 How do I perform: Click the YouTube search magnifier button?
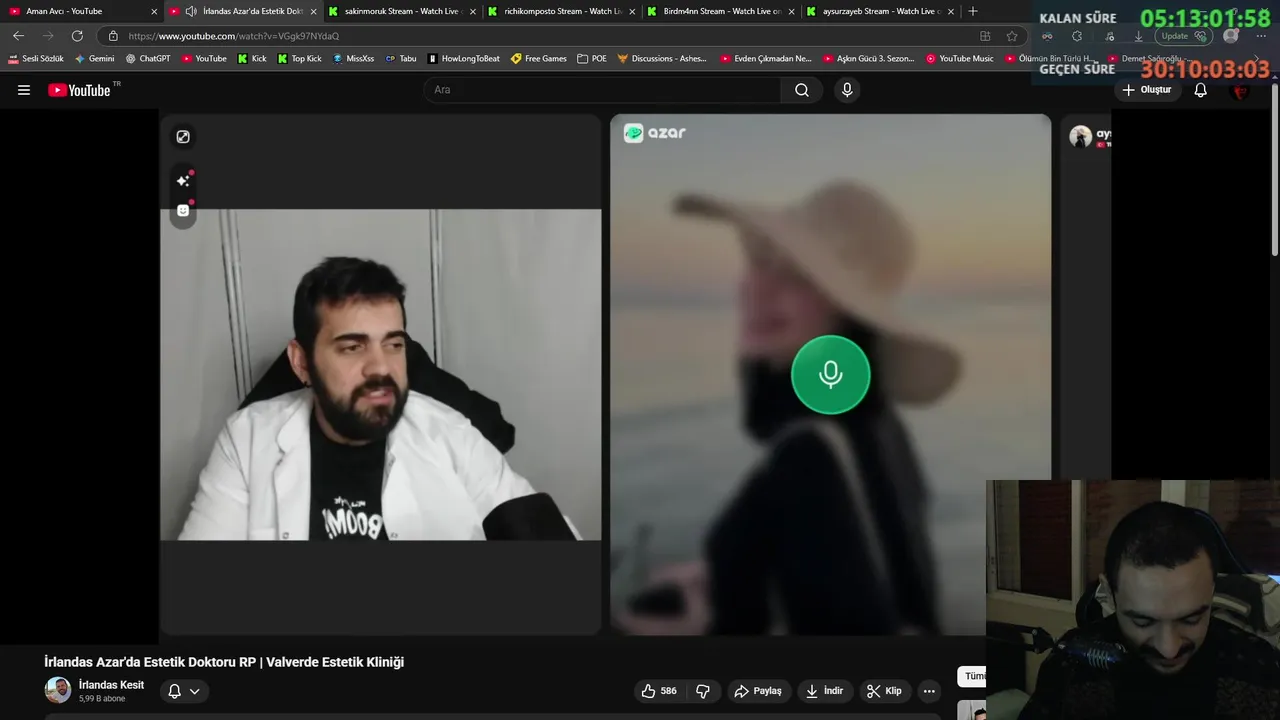tap(802, 90)
